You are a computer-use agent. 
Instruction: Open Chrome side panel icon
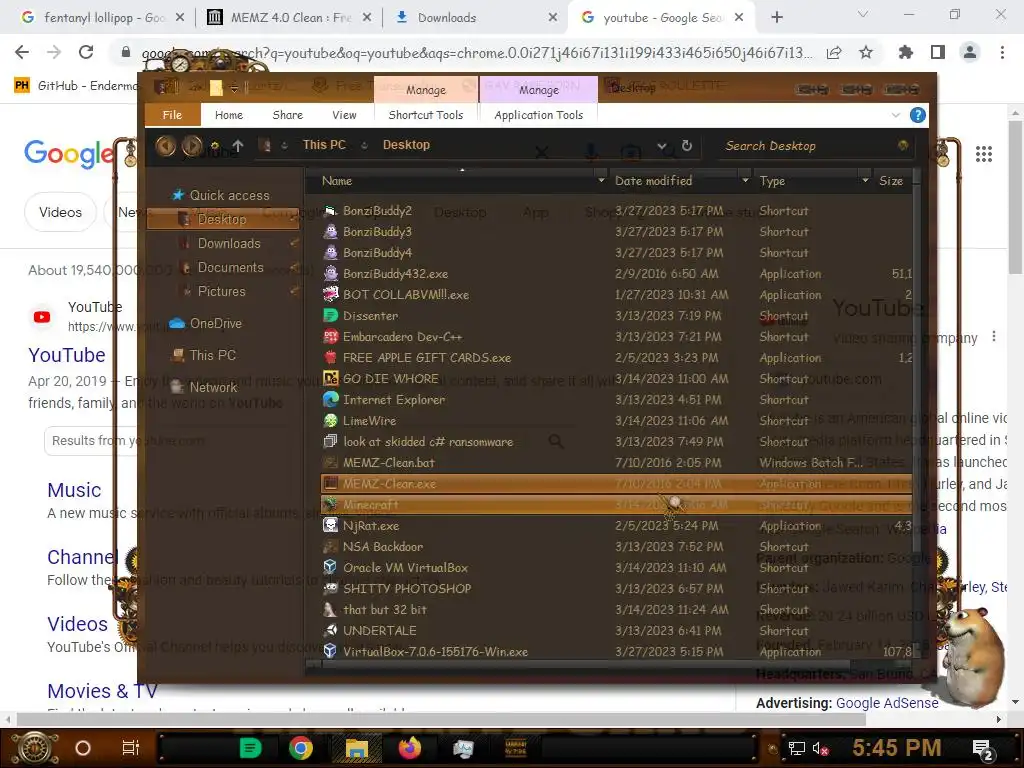coord(938,52)
